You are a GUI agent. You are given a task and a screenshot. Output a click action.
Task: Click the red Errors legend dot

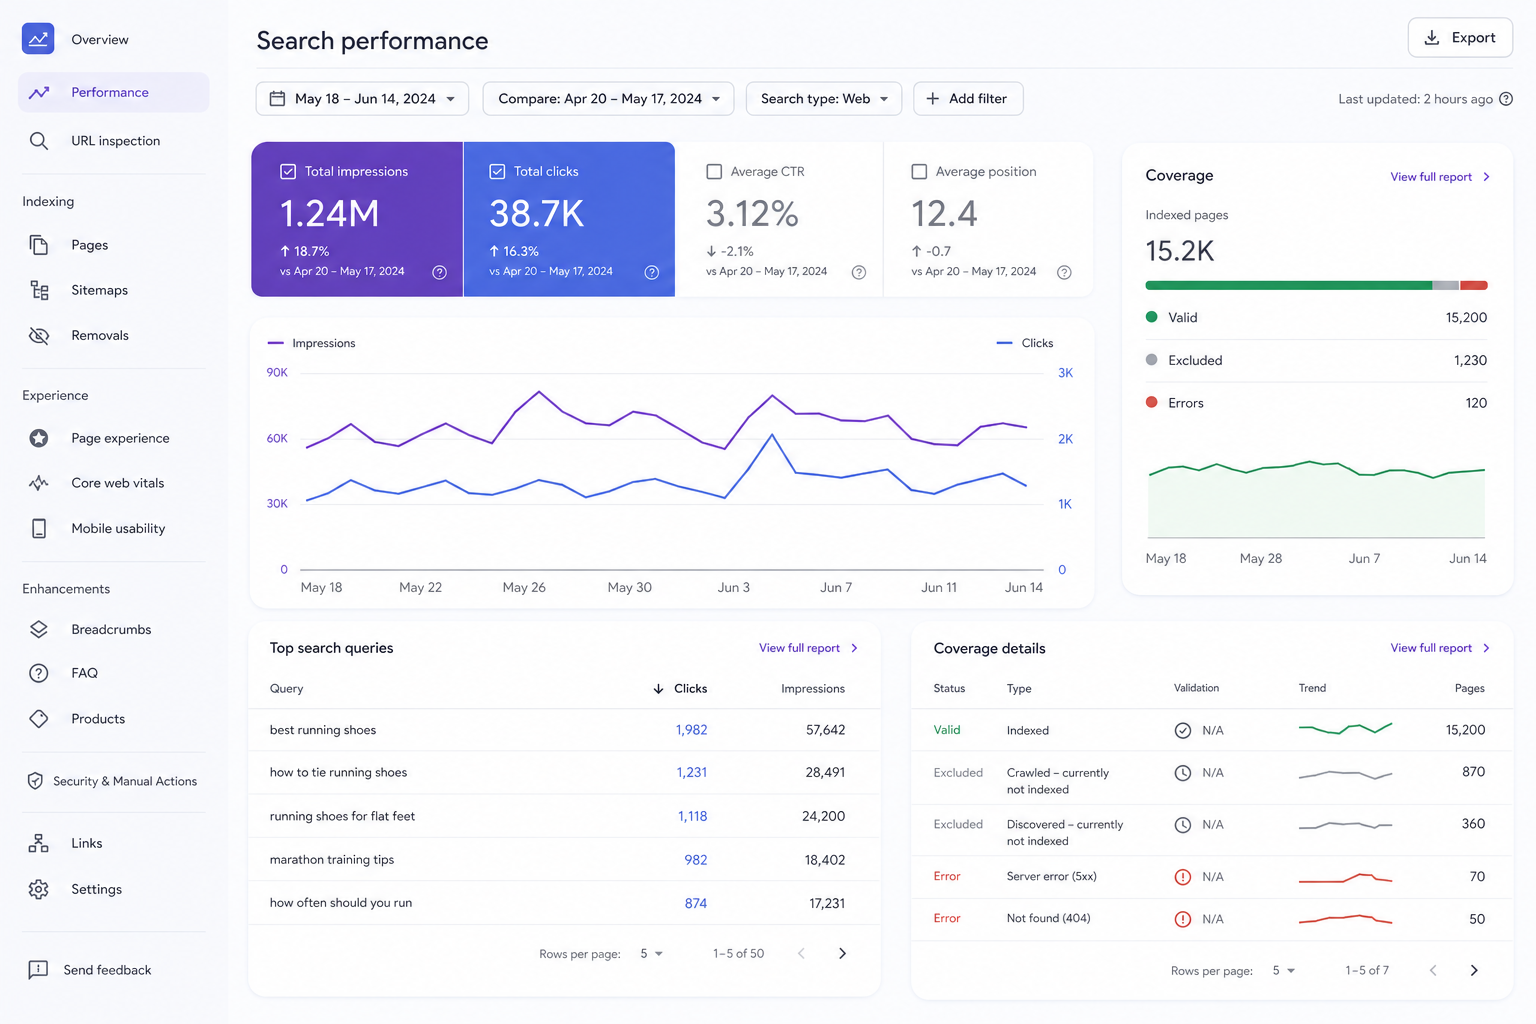tap(1152, 403)
